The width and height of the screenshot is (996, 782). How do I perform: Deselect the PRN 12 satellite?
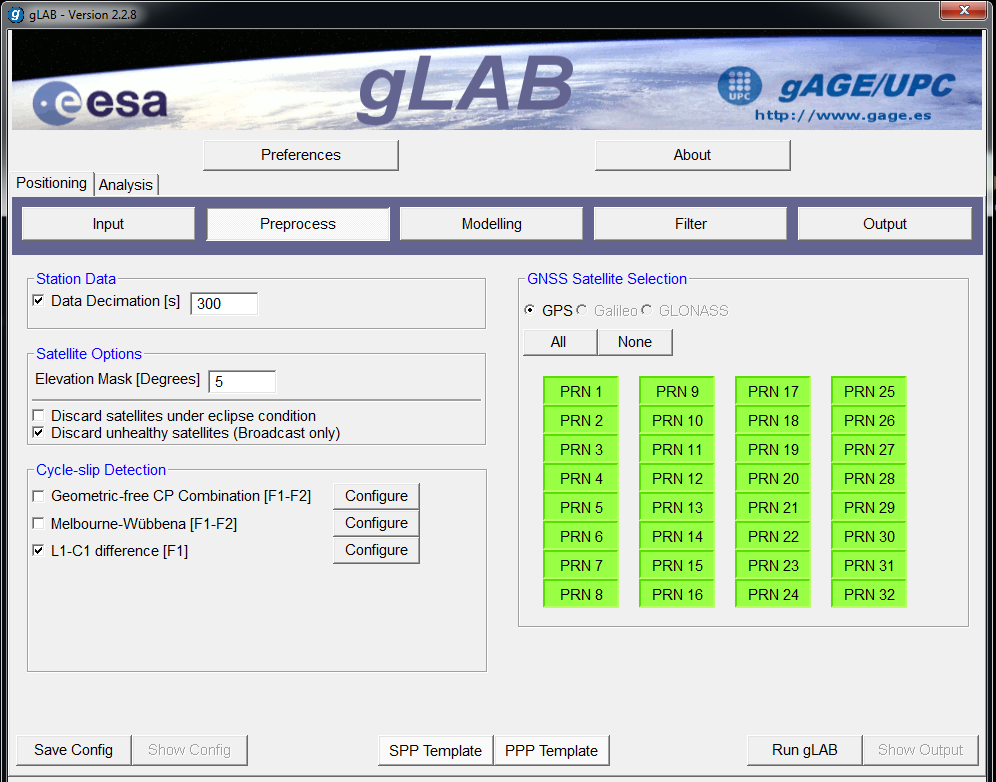click(x=676, y=478)
